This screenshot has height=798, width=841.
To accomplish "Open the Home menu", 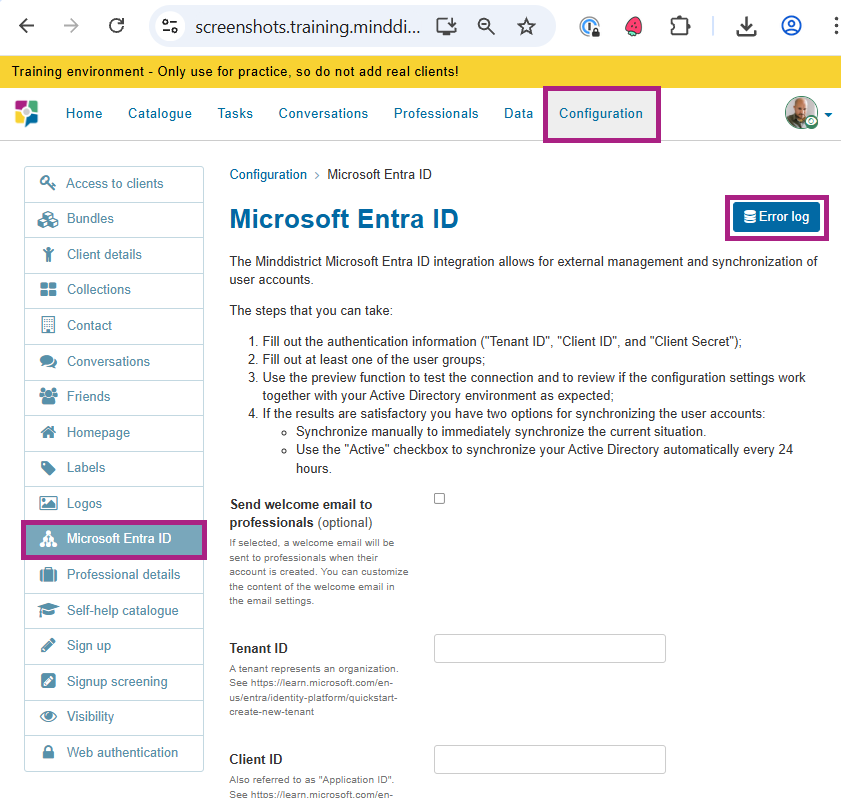I will click(x=84, y=114).
